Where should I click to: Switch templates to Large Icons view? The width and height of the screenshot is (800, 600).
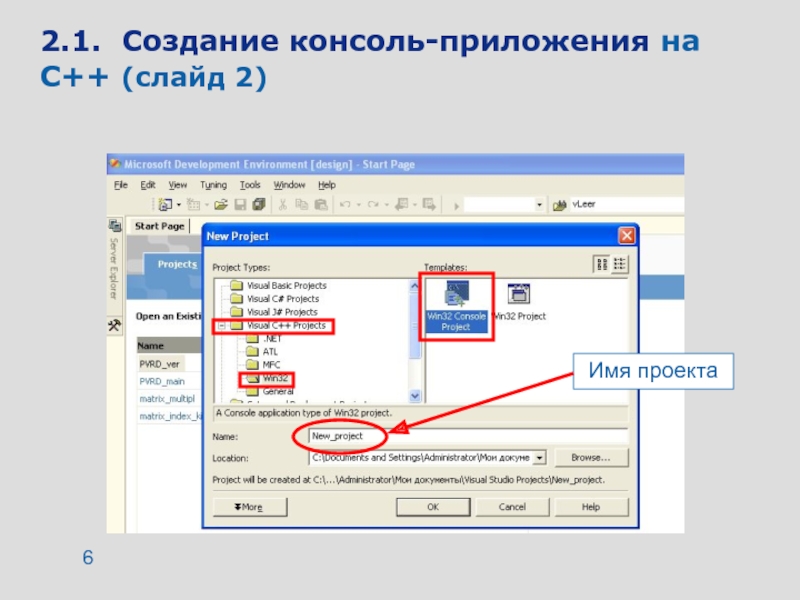point(602,264)
